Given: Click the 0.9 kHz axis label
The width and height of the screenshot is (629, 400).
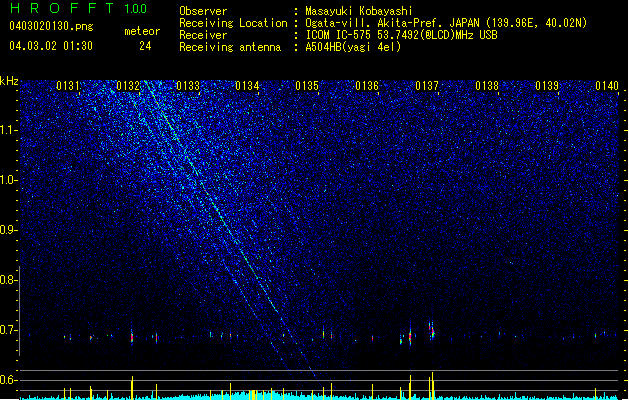Looking at the screenshot, I should [x=8, y=230].
